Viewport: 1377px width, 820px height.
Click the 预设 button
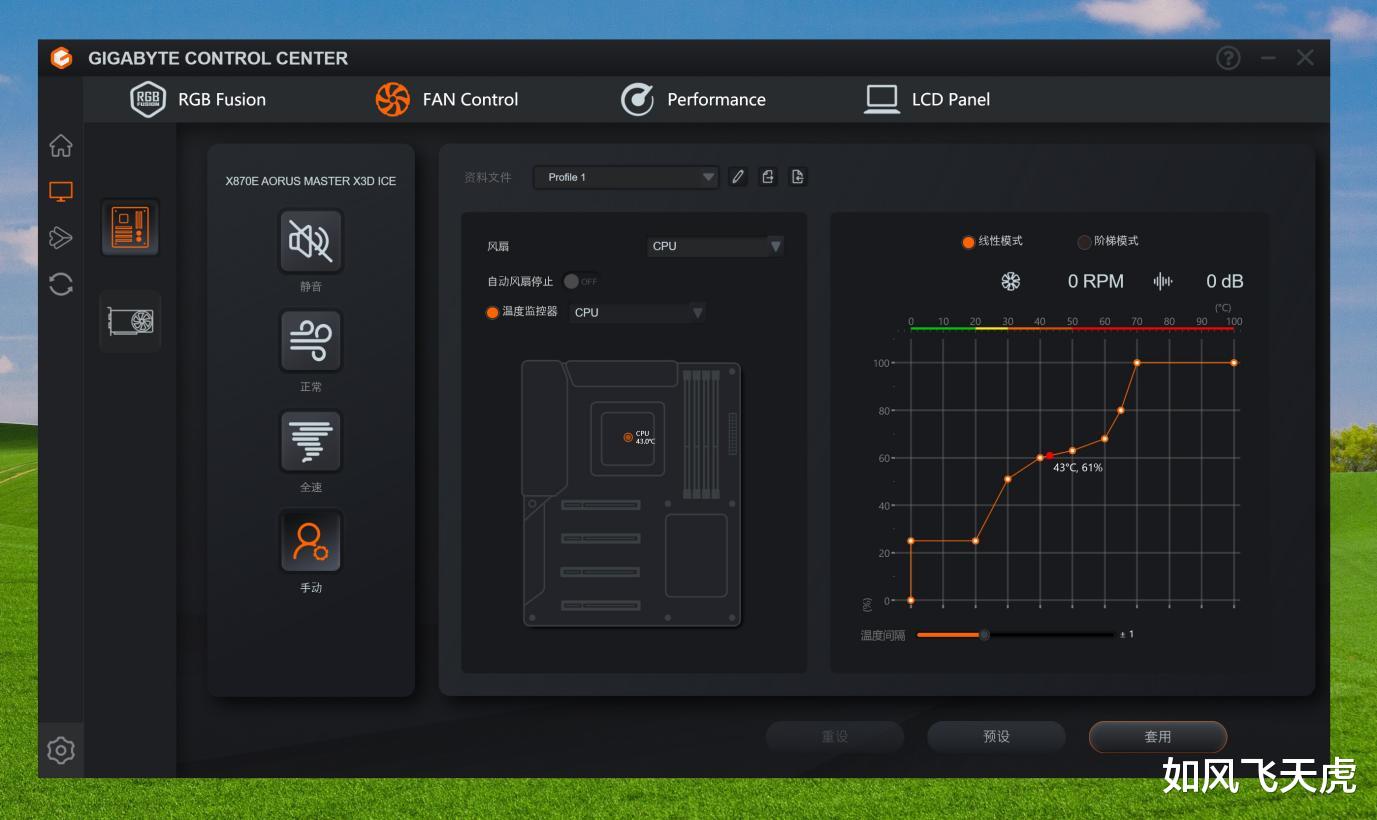pyautogui.click(x=996, y=736)
